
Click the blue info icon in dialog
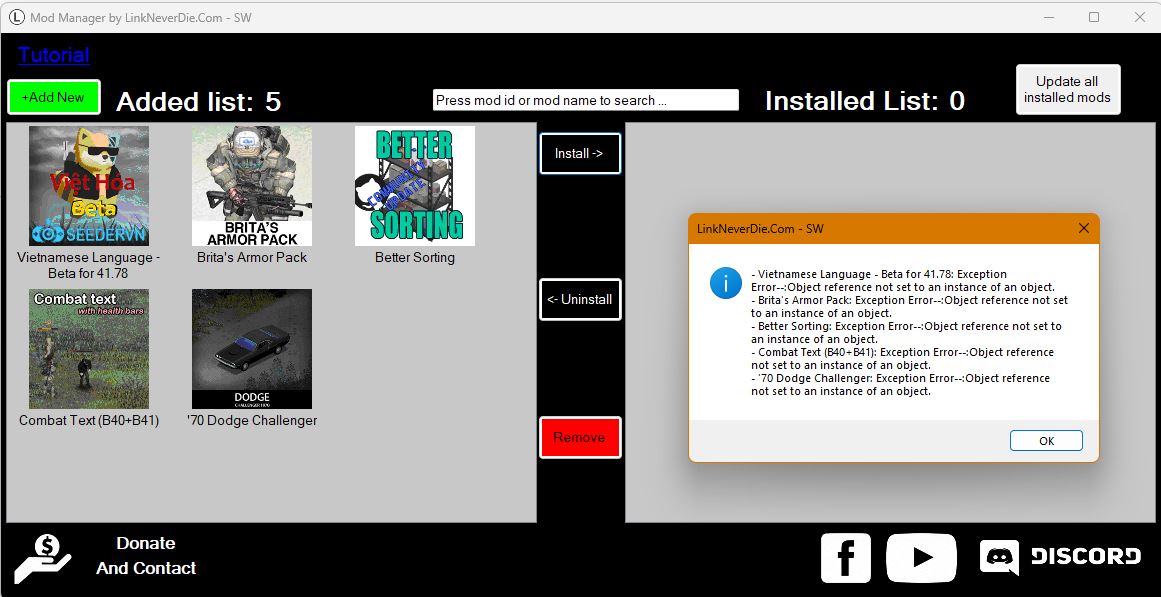(725, 283)
